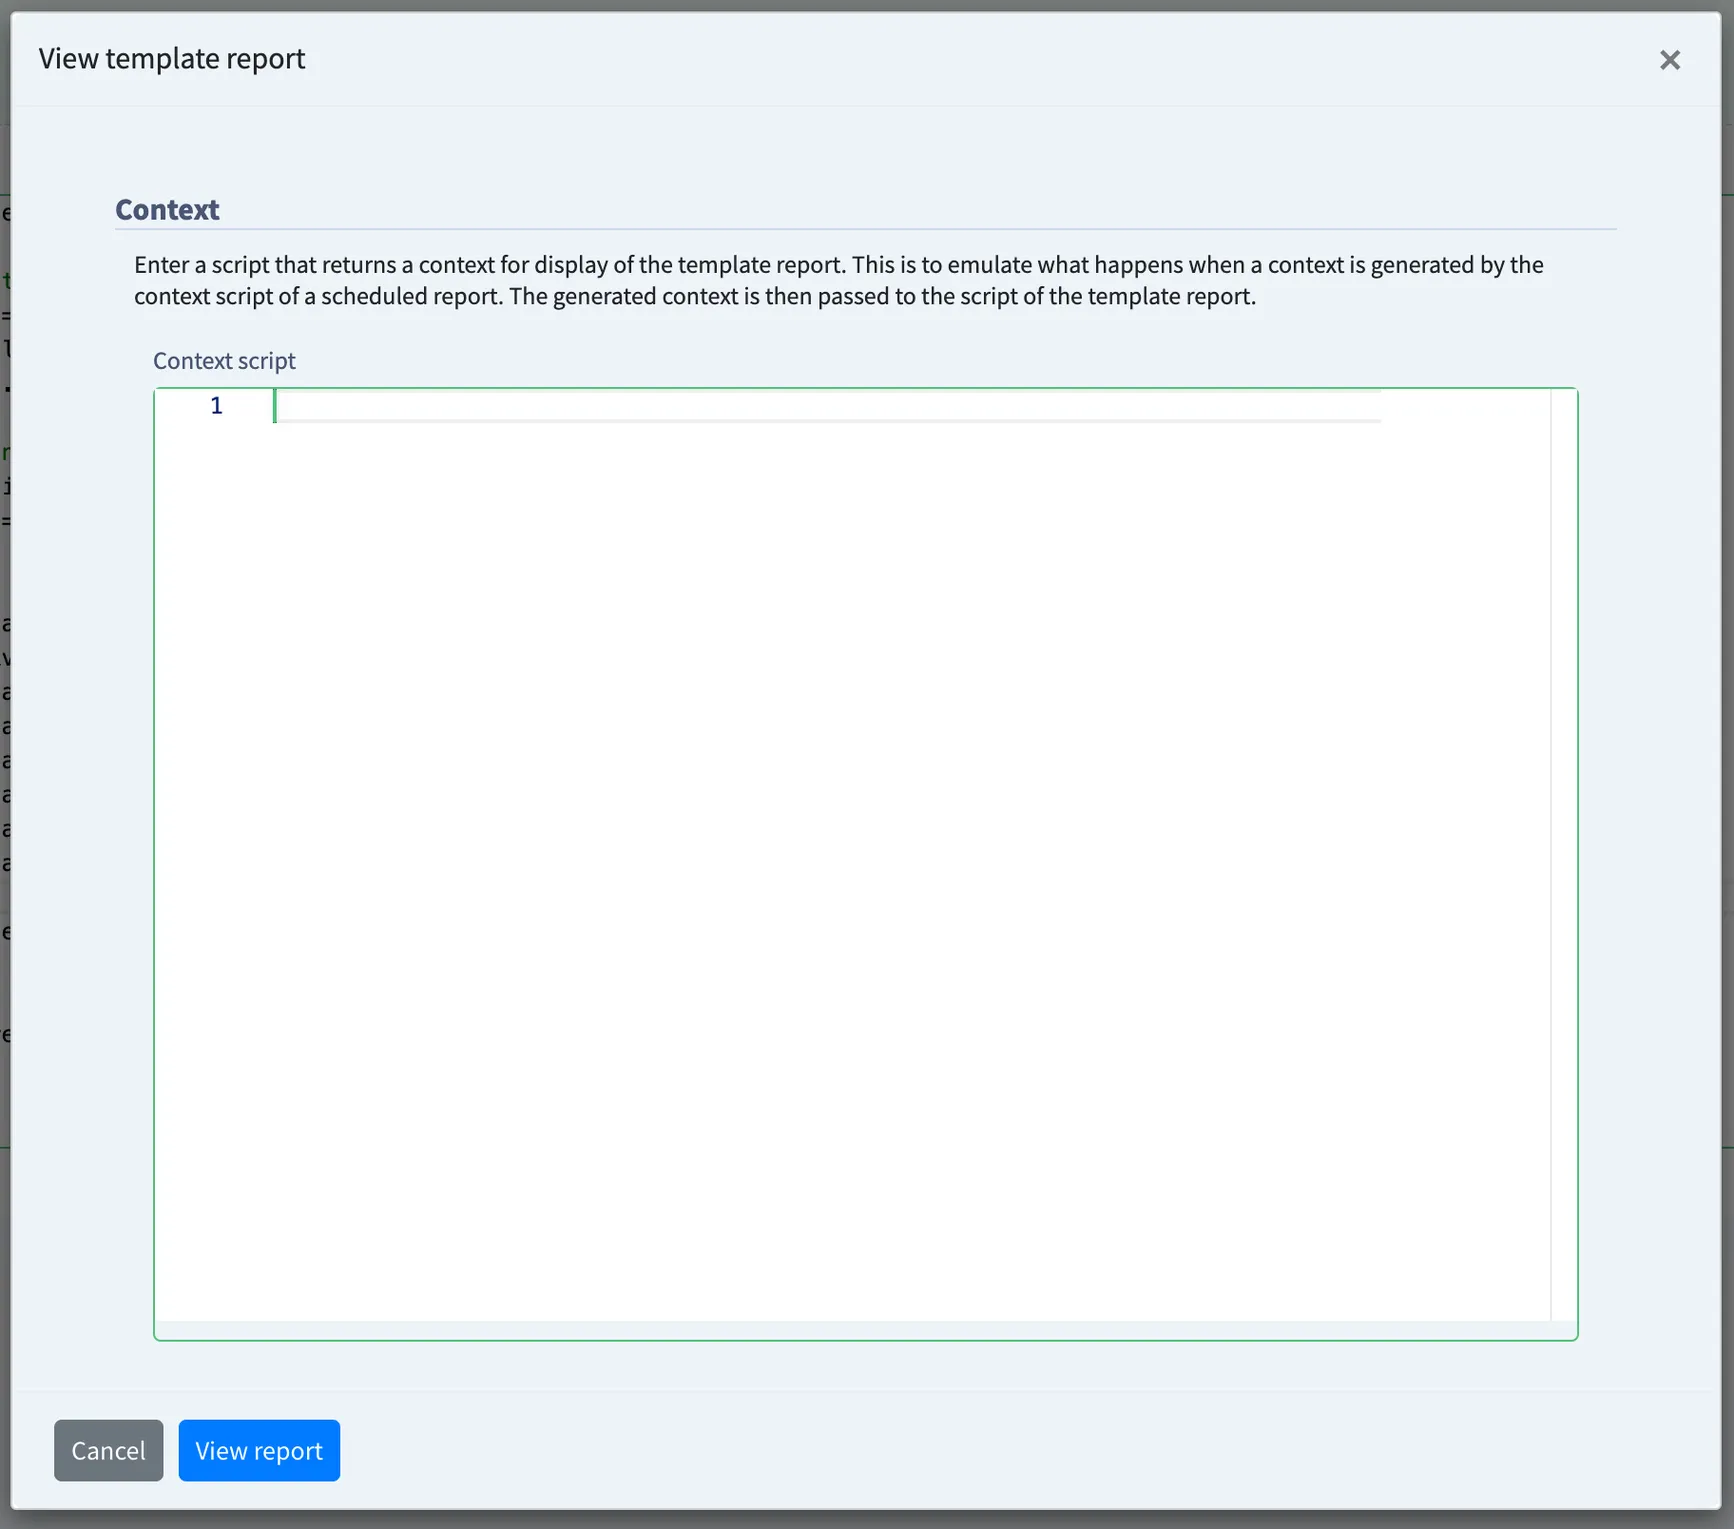The image size is (1734, 1529).
Task: Click the Context script label
Action: pyautogui.click(x=224, y=360)
